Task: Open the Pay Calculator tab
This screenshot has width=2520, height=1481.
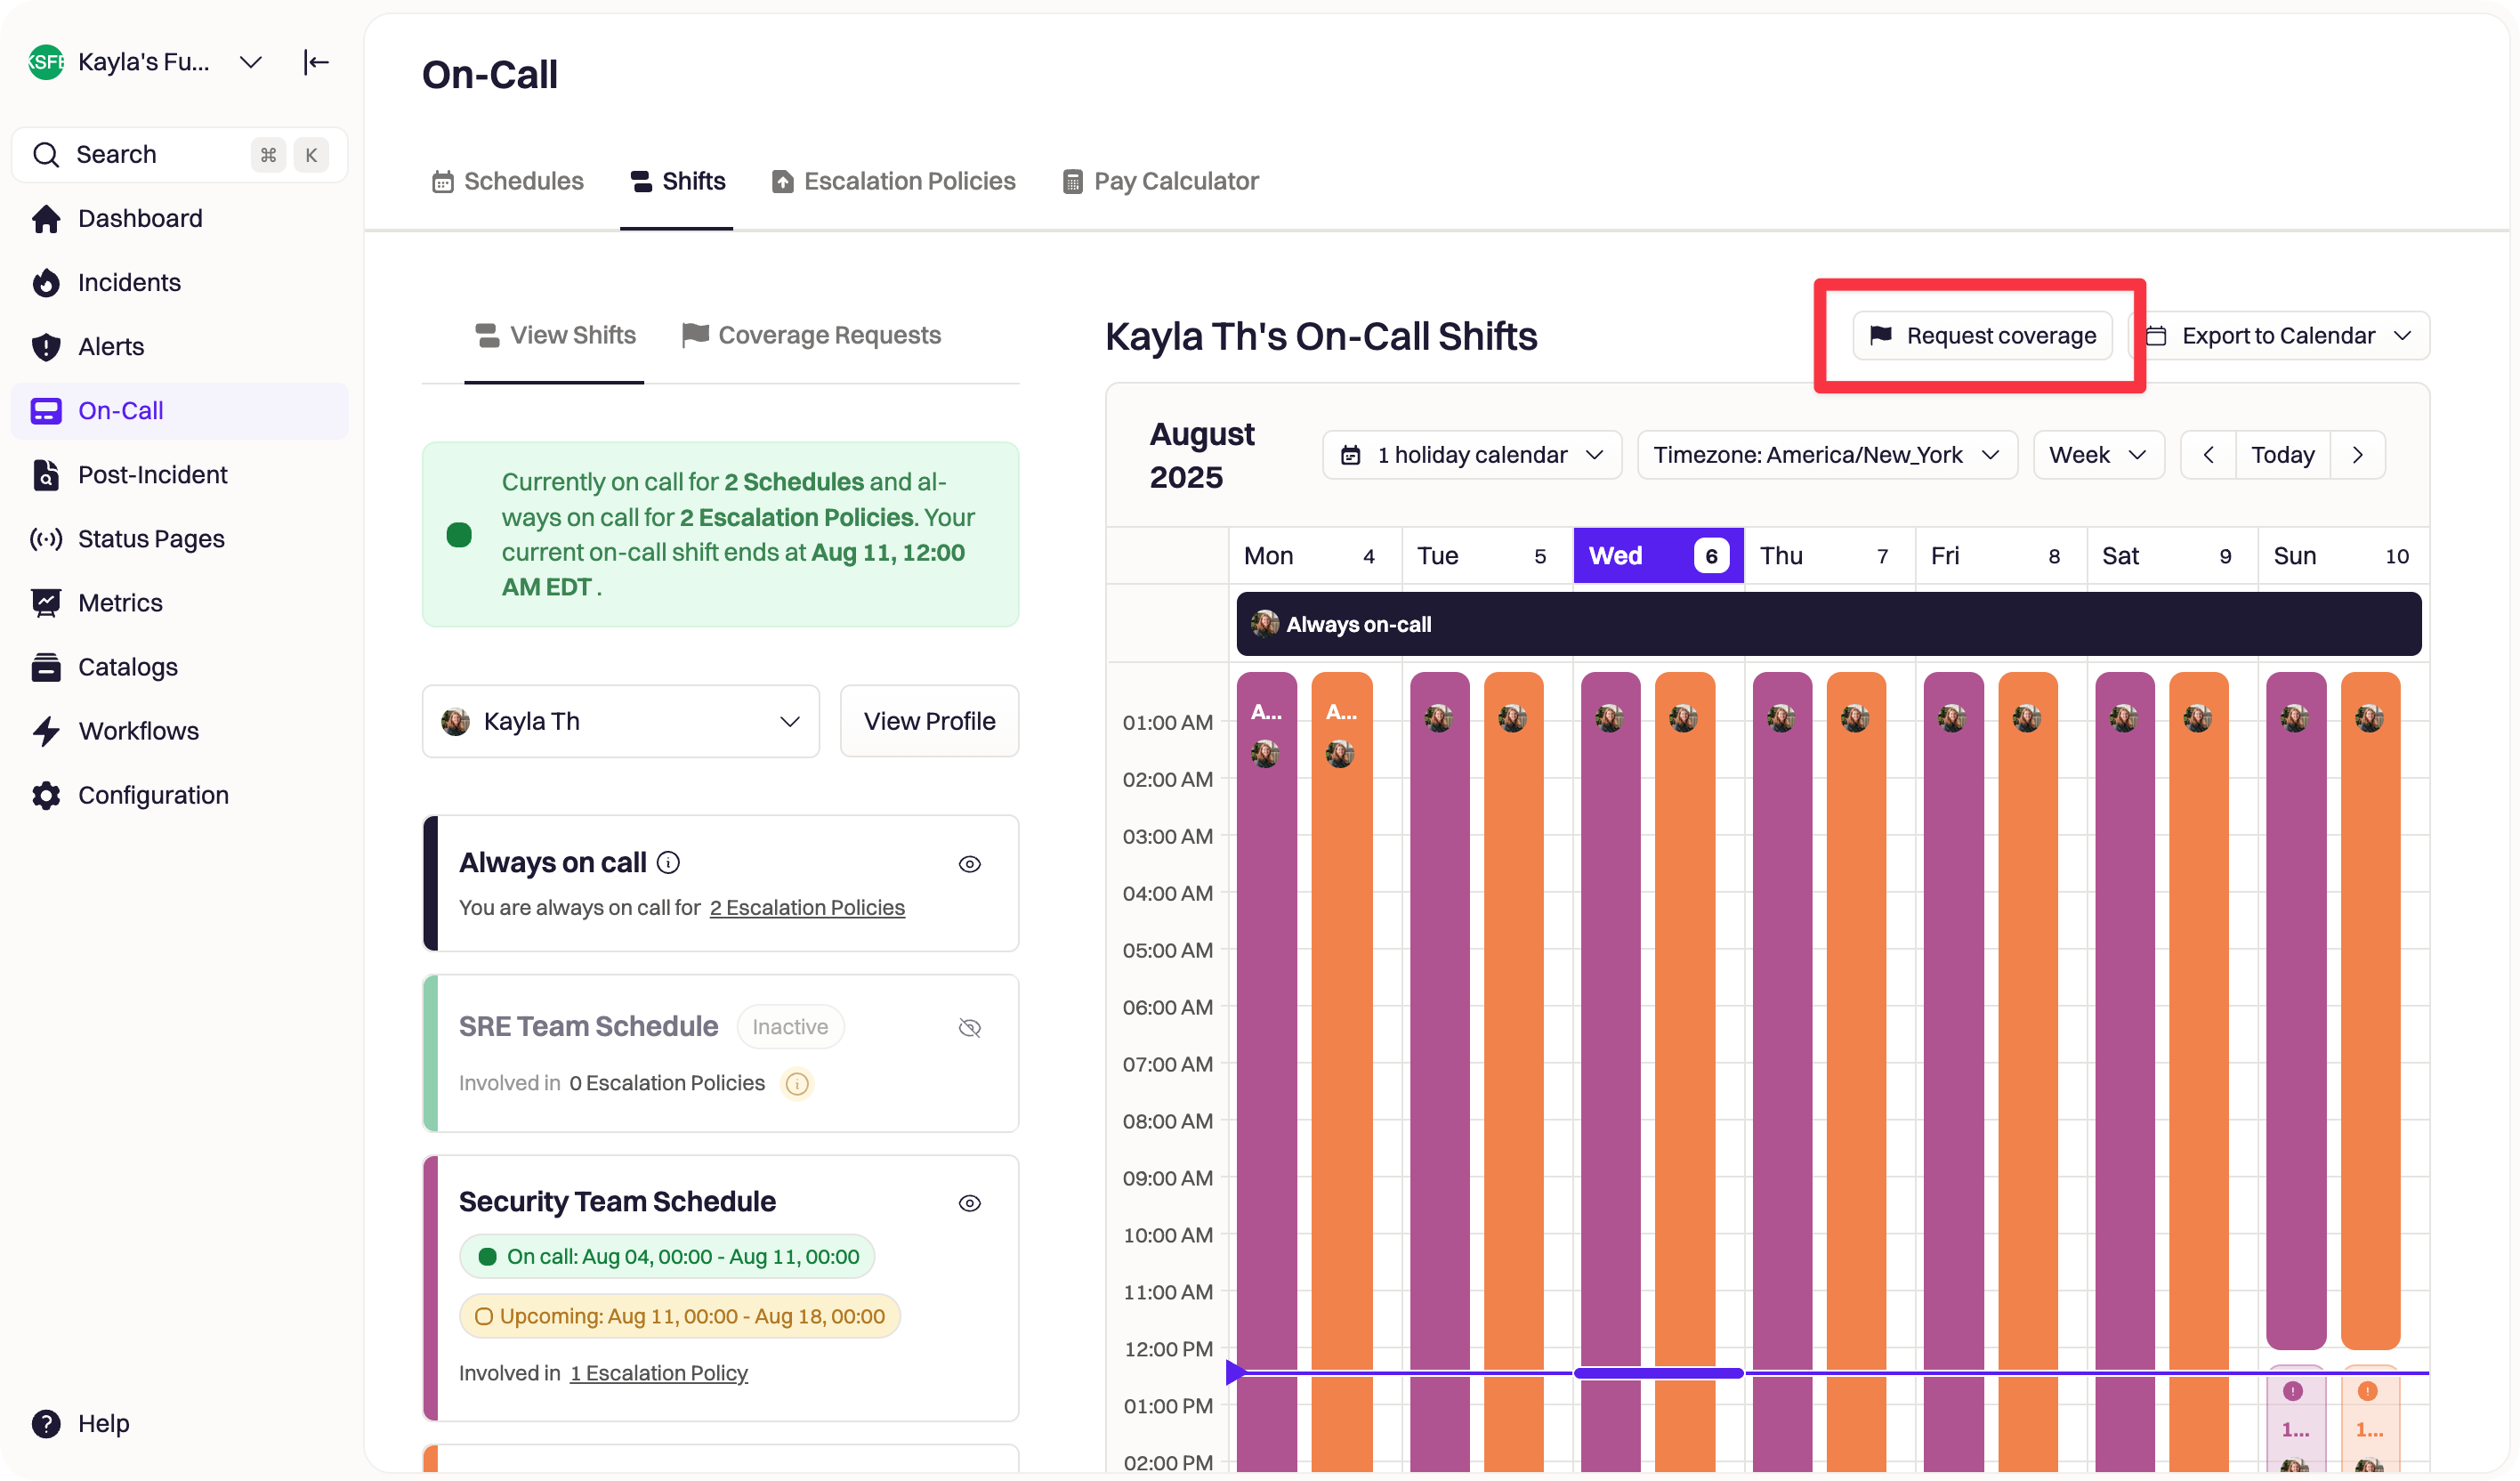Action: pos(1160,181)
